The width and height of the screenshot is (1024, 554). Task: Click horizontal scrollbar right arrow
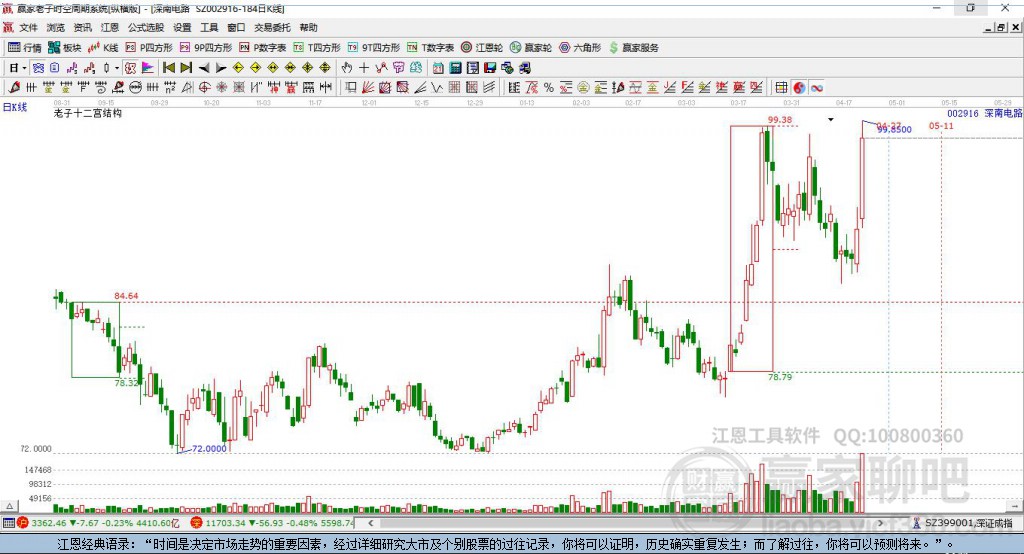pos(880,523)
